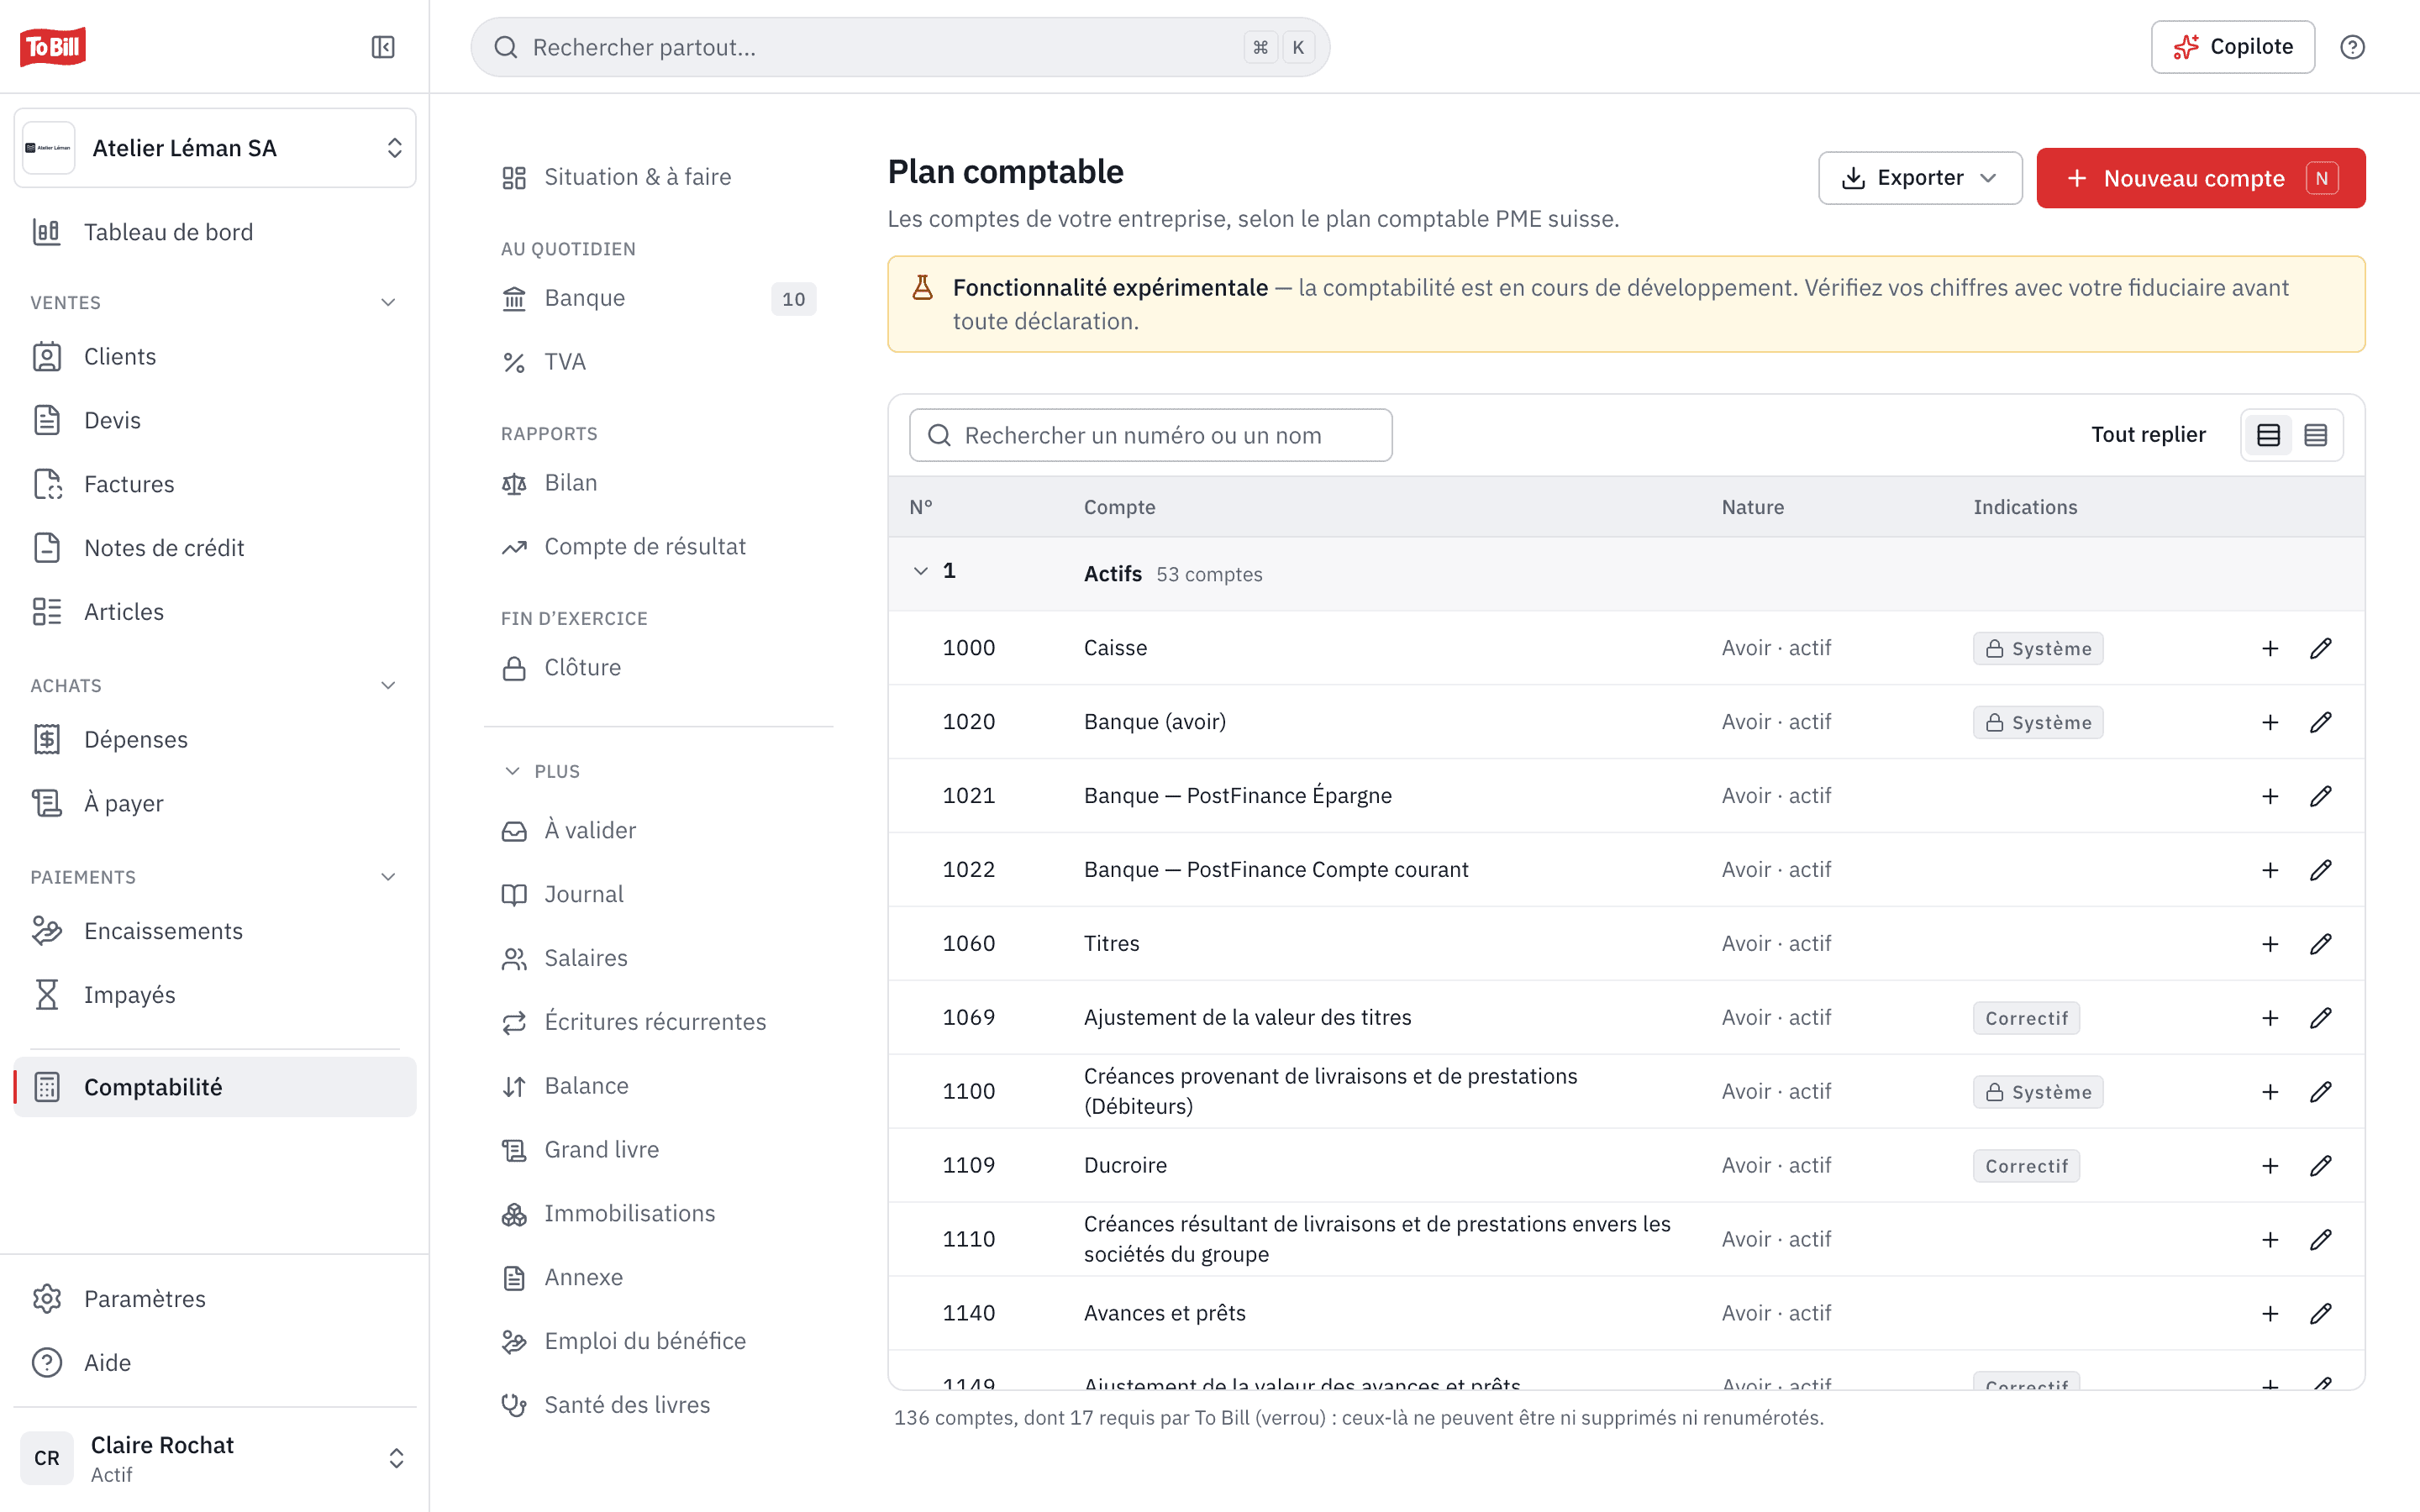This screenshot has width=2420, height=1512.
Task: Click Nouveau compte button
Action: (2200, 178)
